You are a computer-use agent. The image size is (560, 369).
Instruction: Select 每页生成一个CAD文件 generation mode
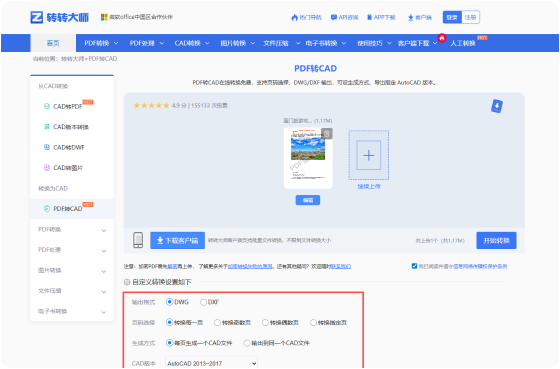tap(169, 343)
